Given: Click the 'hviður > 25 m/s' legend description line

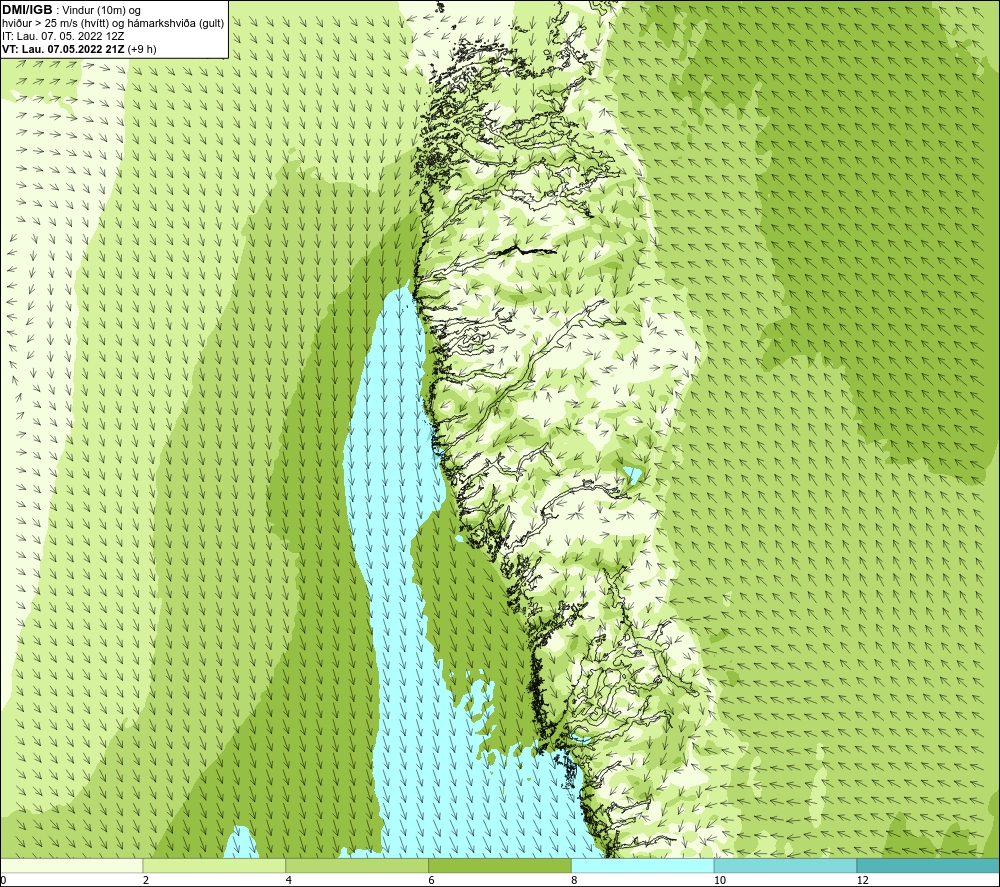Looking at the screenshot, I should [x=113, y=24].
